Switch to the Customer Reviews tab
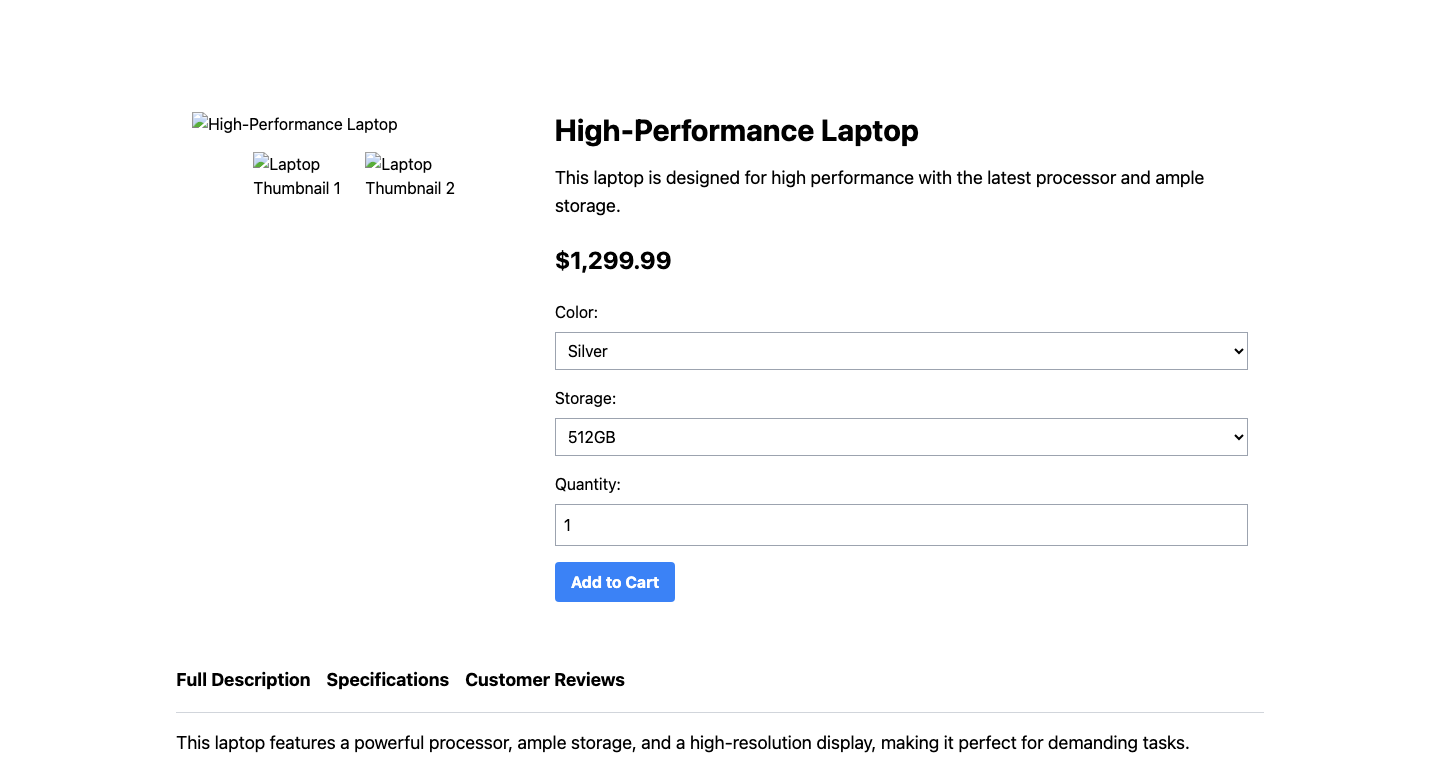The image size is (1440, 761). tap(545, 680)
